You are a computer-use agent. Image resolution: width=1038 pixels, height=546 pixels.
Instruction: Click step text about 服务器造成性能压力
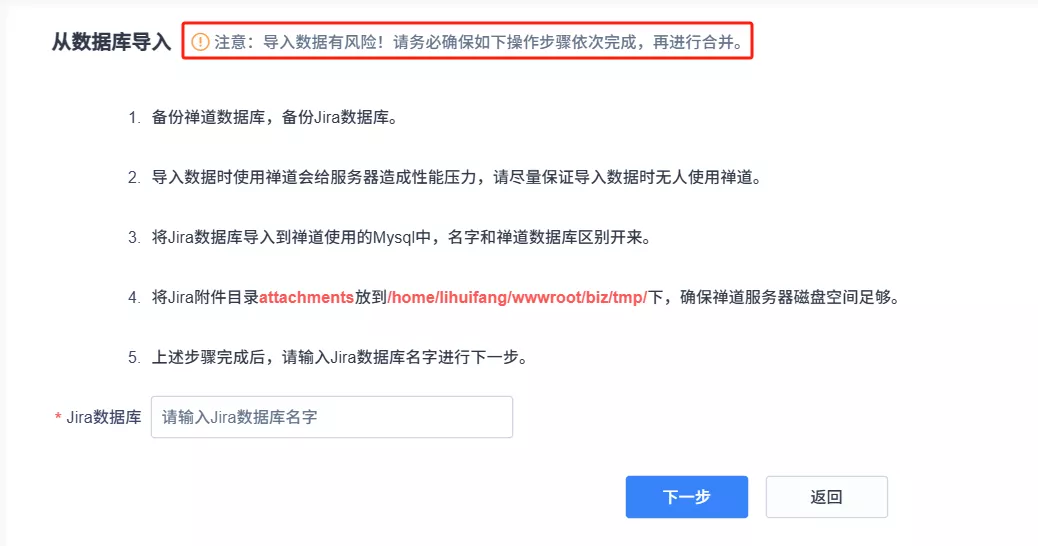(x=457, y=177)
